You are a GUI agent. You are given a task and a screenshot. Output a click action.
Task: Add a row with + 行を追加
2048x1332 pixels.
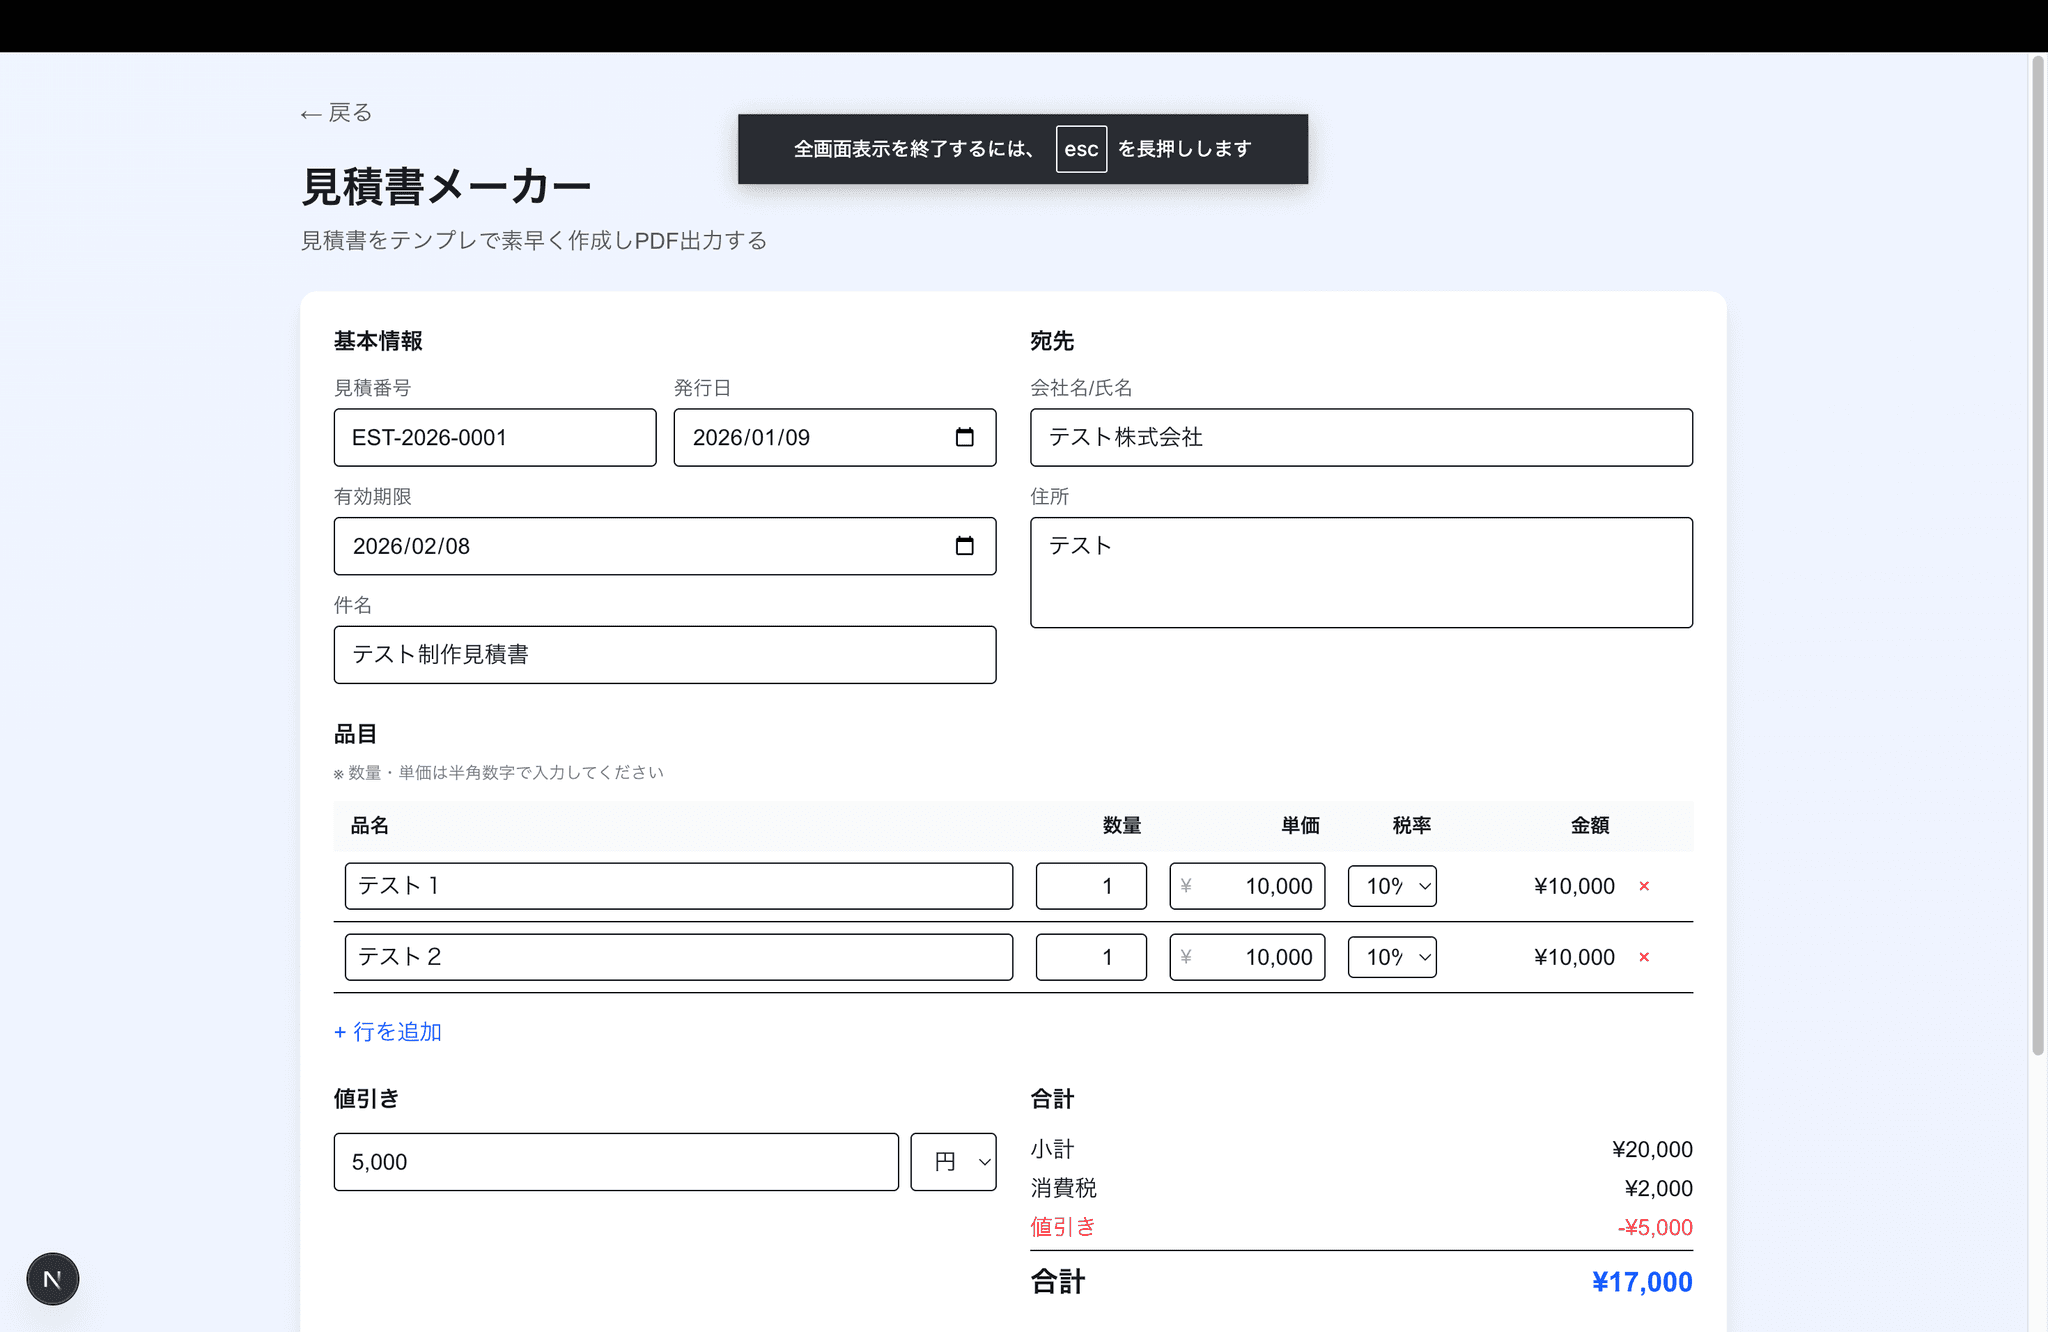pyautogui.click(x=388, y=1032)
